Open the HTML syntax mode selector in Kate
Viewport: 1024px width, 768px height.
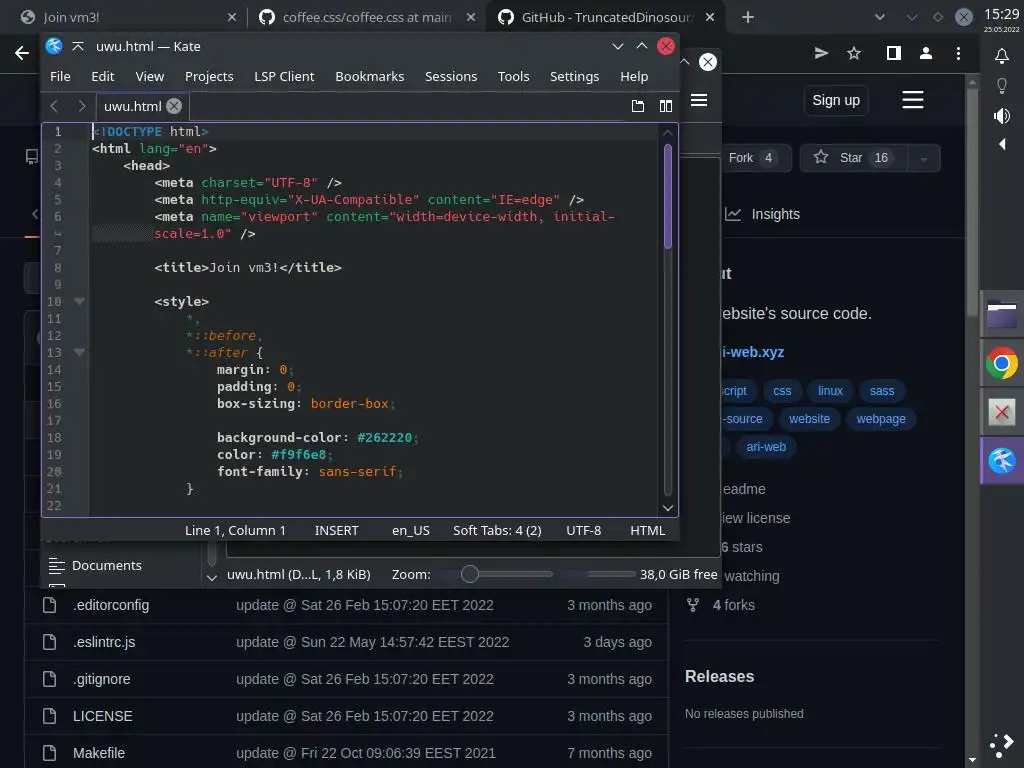point(647,530)
